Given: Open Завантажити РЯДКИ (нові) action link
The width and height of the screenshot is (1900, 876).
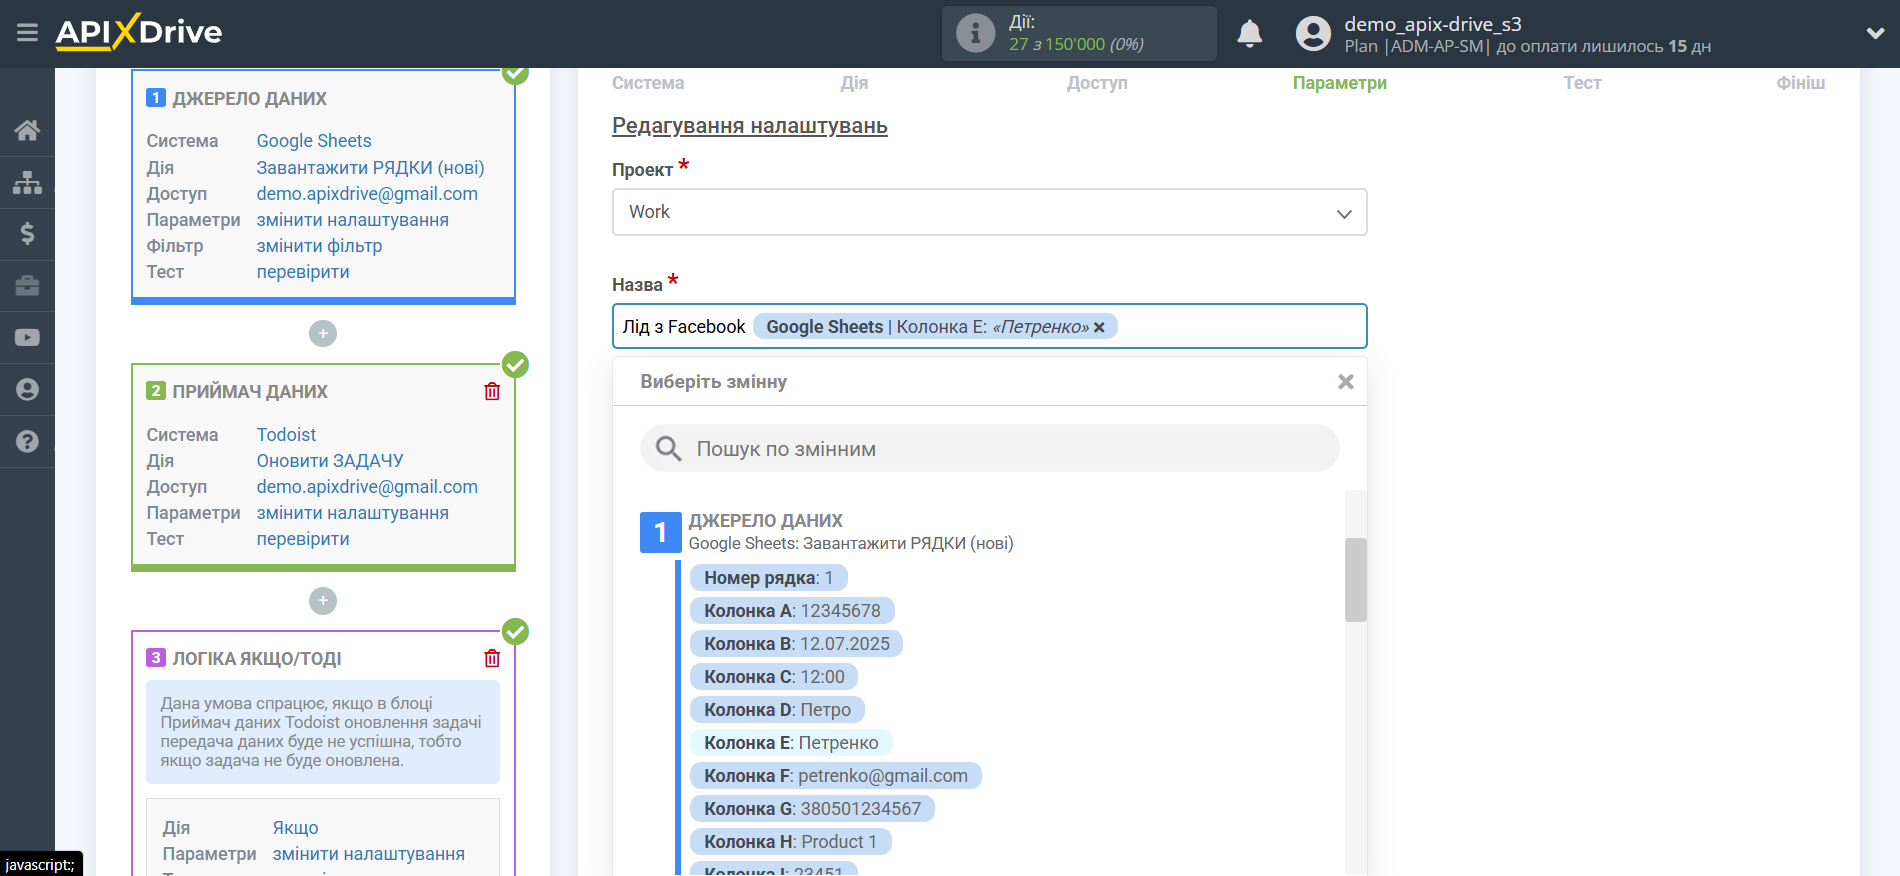Looking at the screenshot, I should 370,168.
